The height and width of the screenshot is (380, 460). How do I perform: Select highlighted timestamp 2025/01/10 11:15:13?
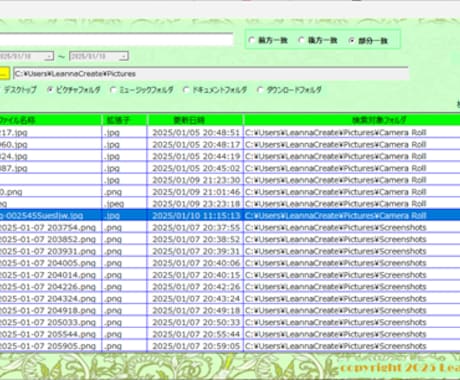click(196, 216)
